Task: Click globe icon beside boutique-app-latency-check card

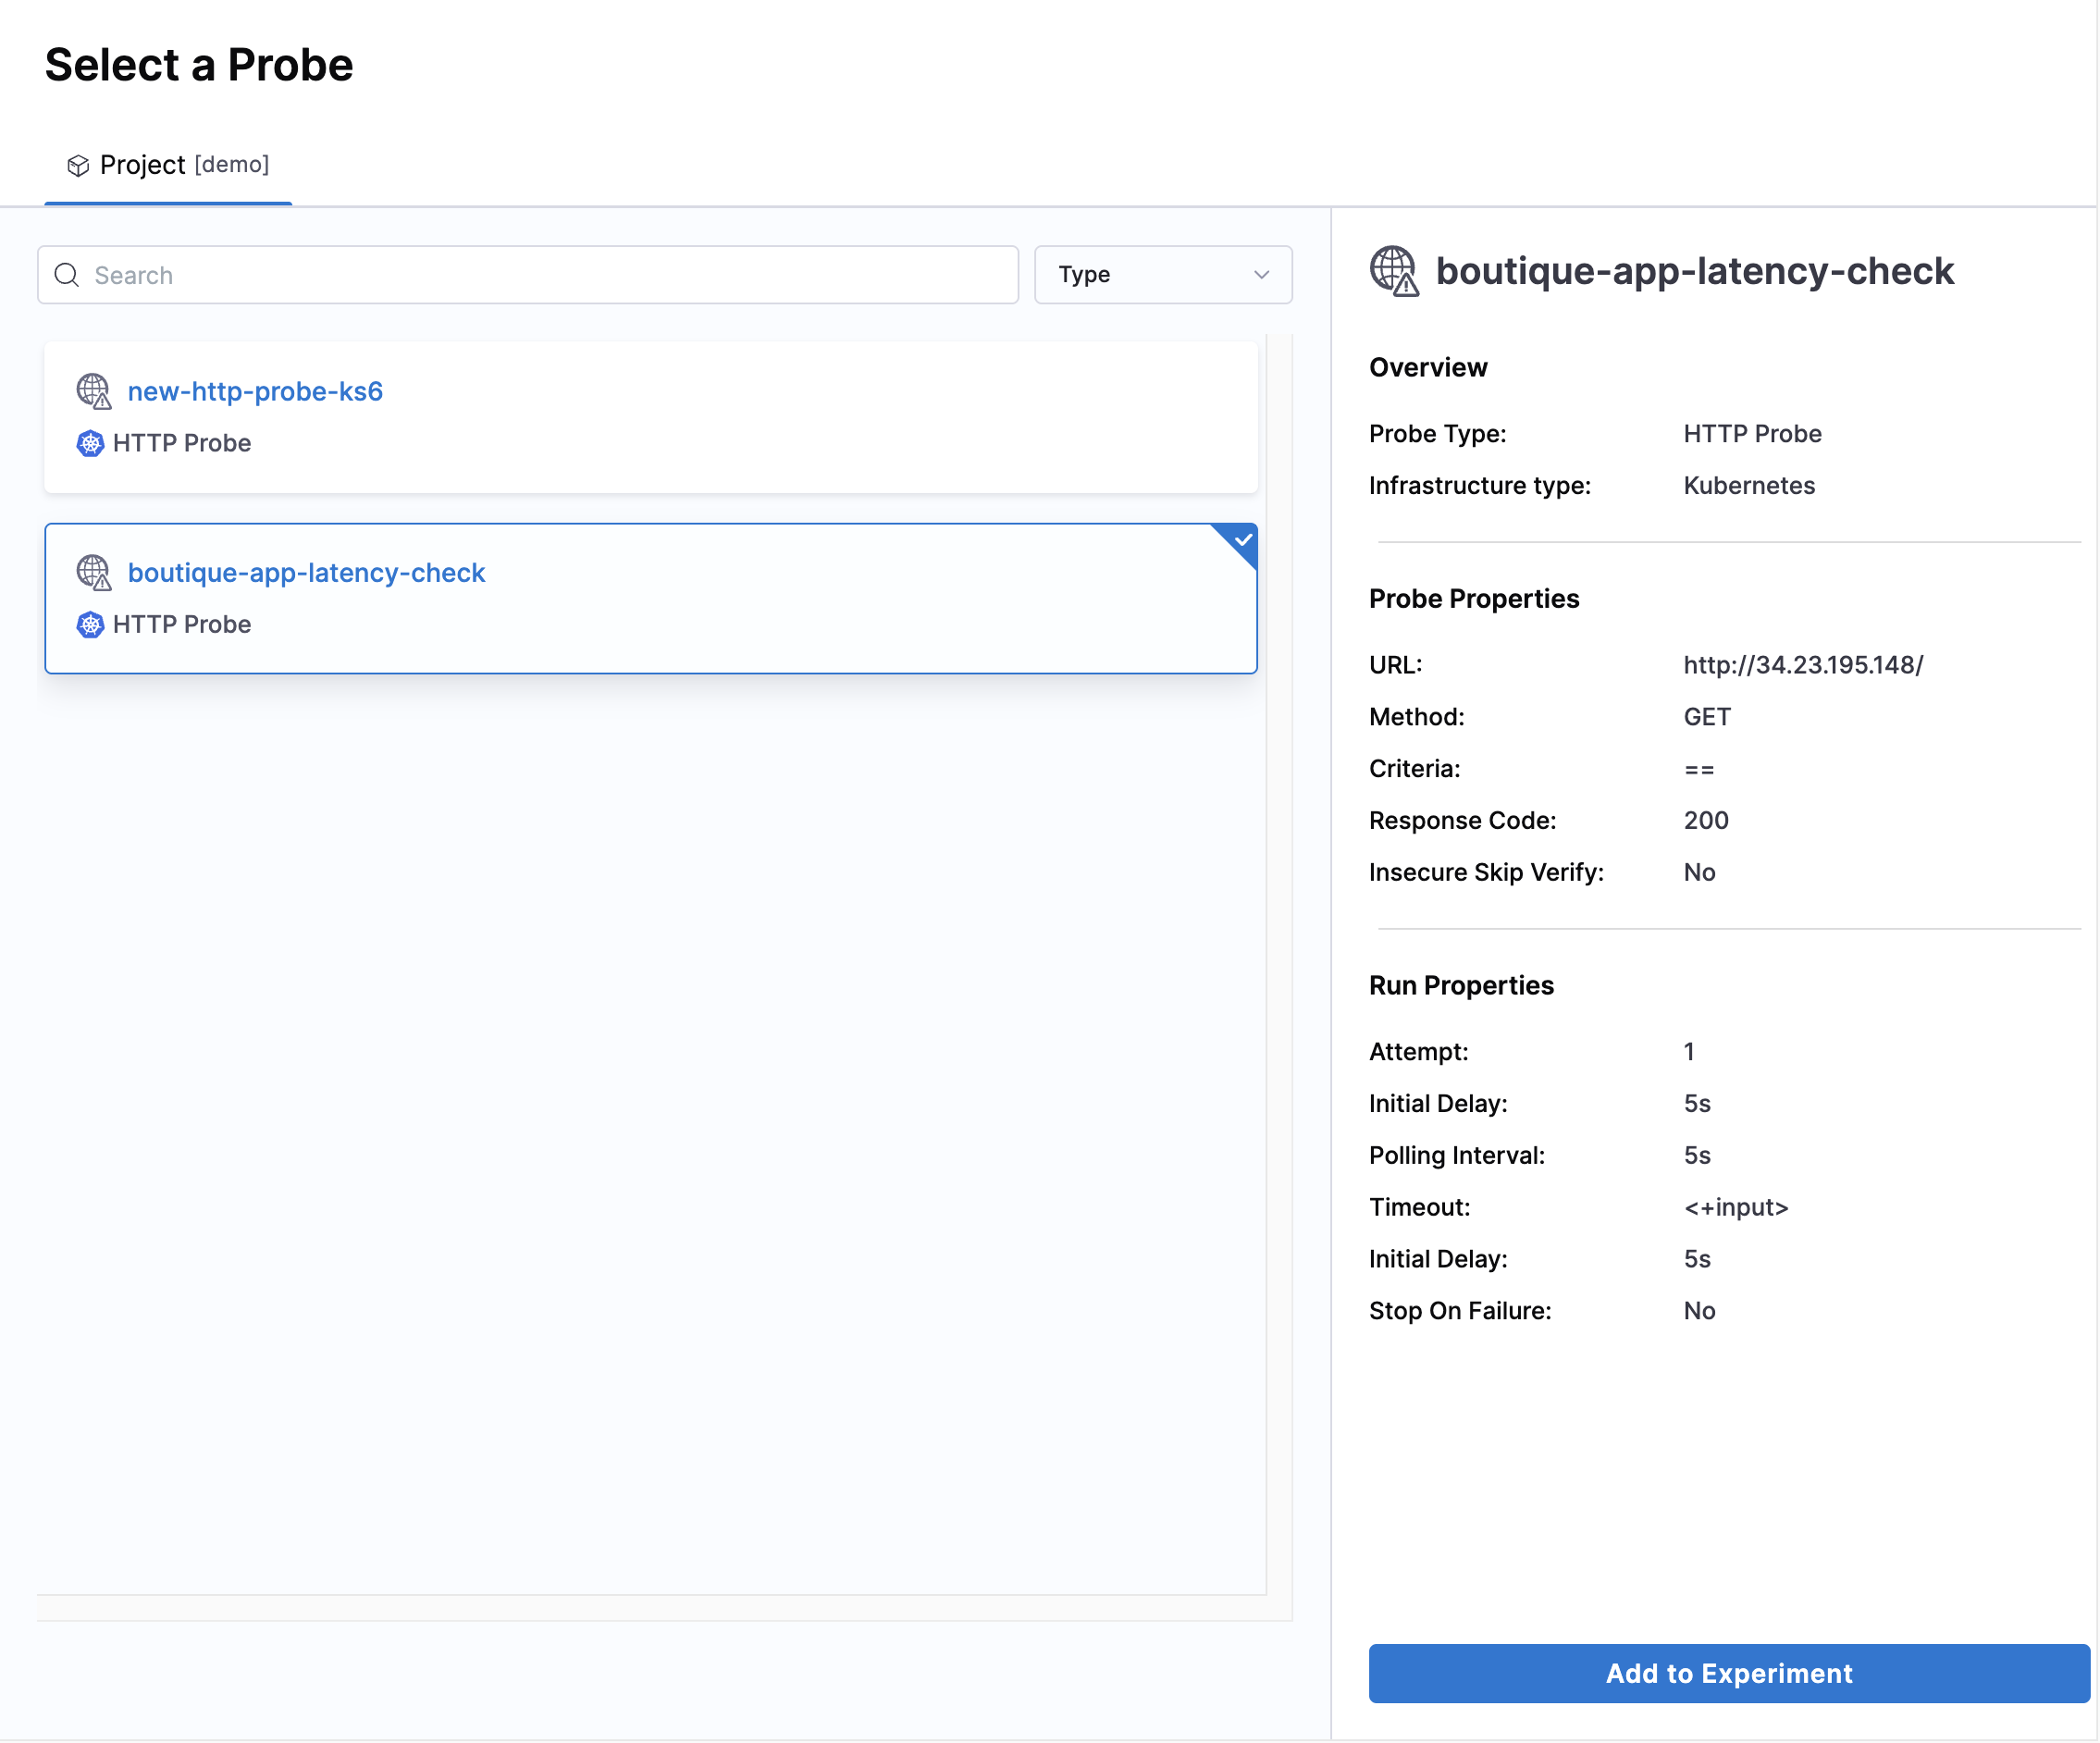Action: 93,573
